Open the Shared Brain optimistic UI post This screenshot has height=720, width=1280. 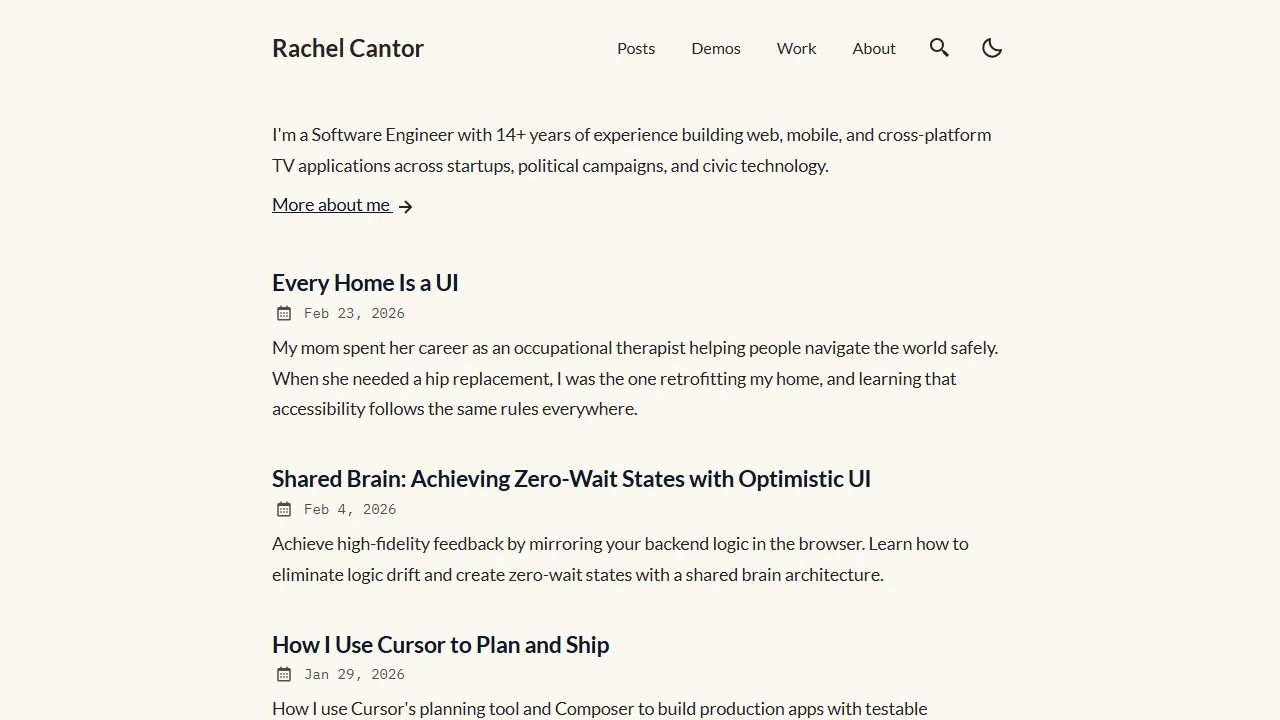pos(571,479)
